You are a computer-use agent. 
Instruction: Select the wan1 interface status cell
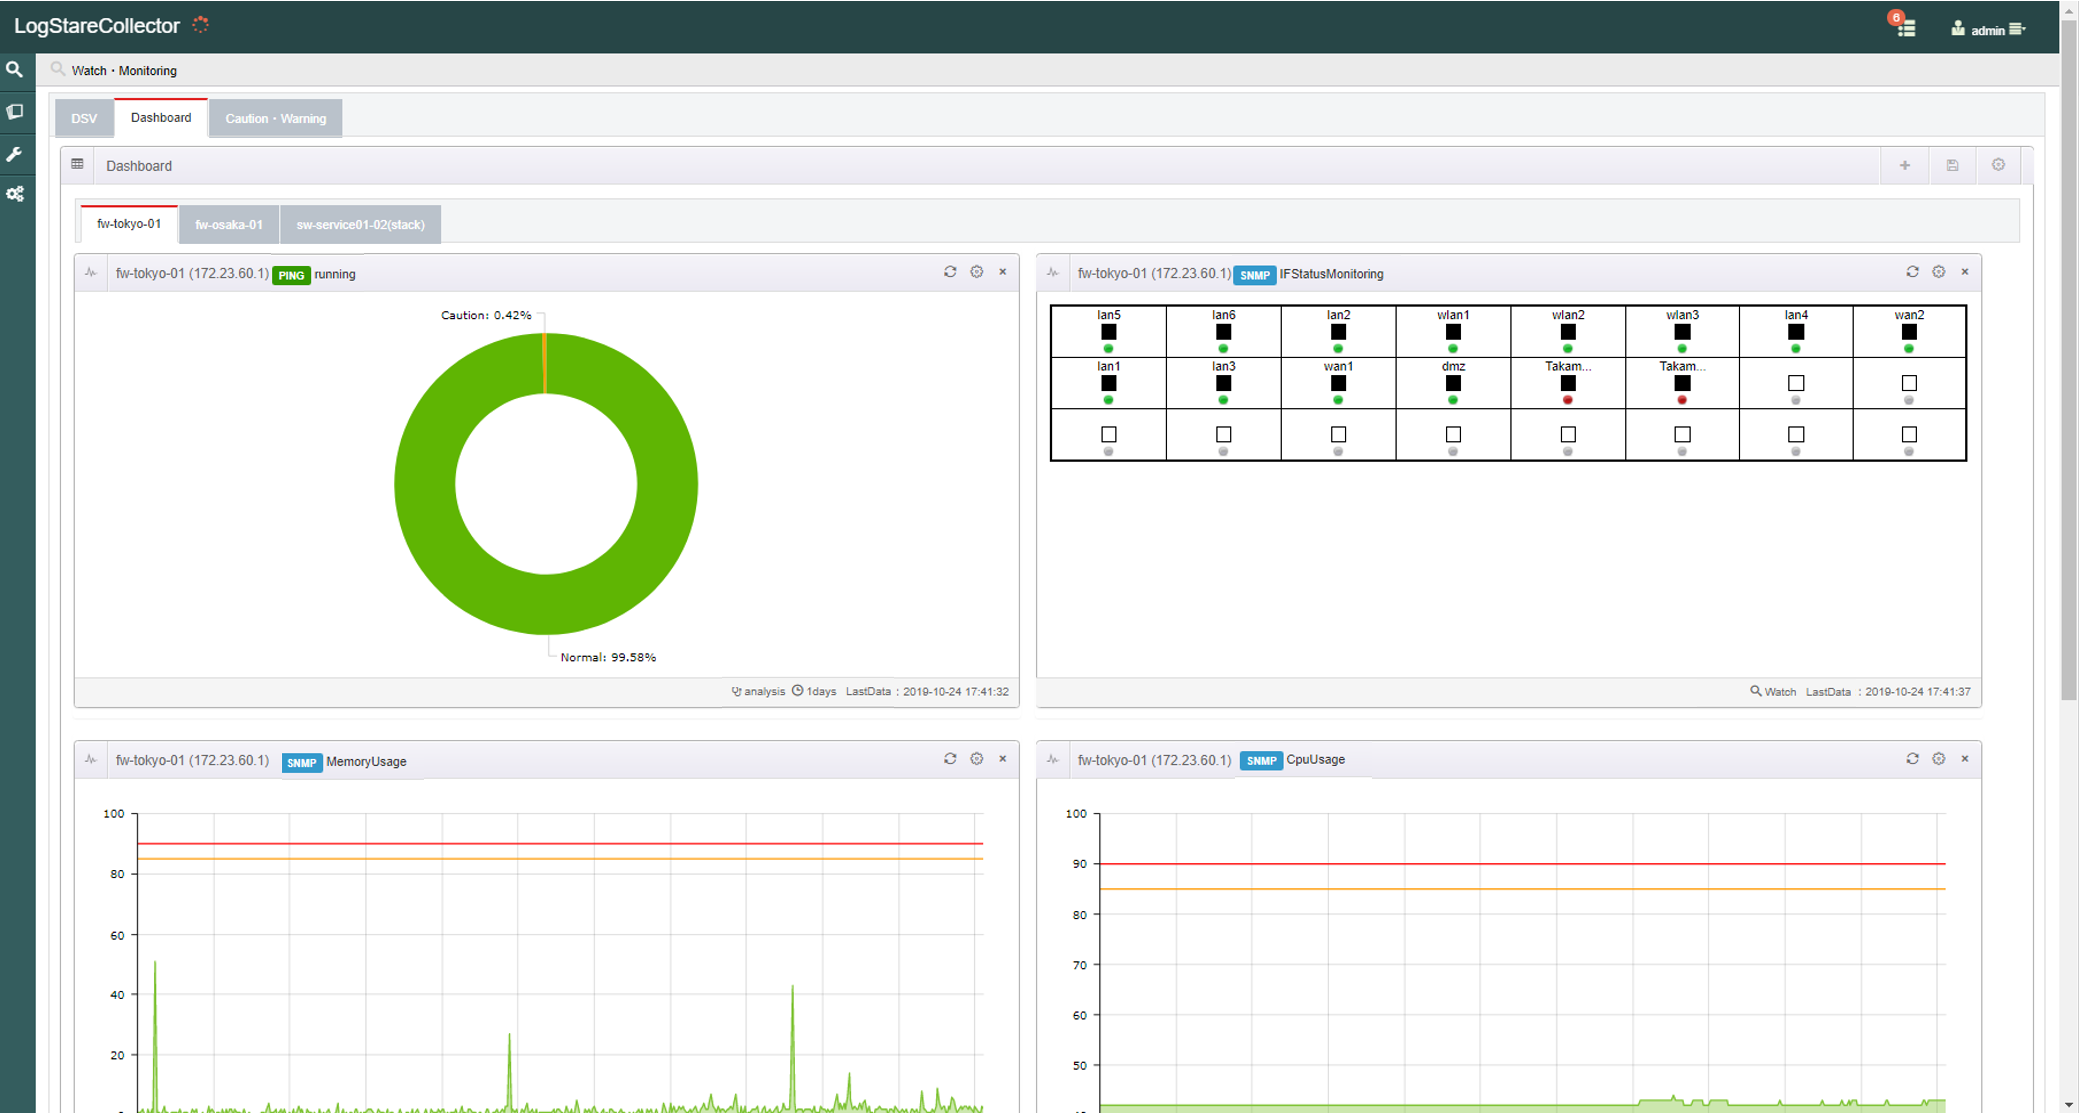click(1338, 383)
